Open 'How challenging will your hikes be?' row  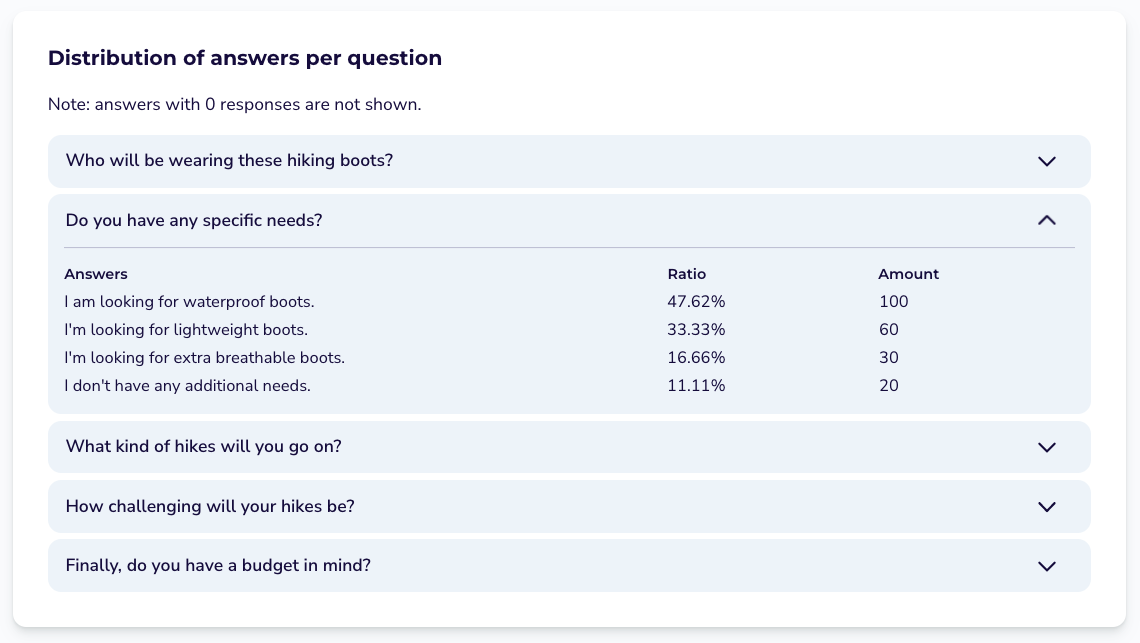point(569,506)
